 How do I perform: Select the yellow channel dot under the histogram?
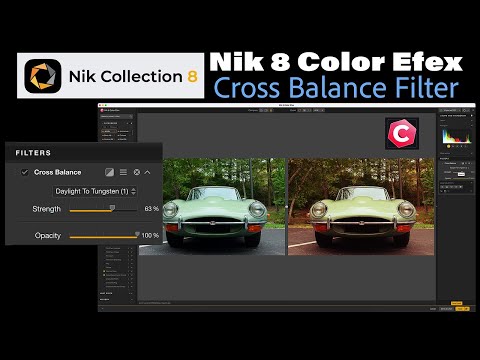(448, 146)
